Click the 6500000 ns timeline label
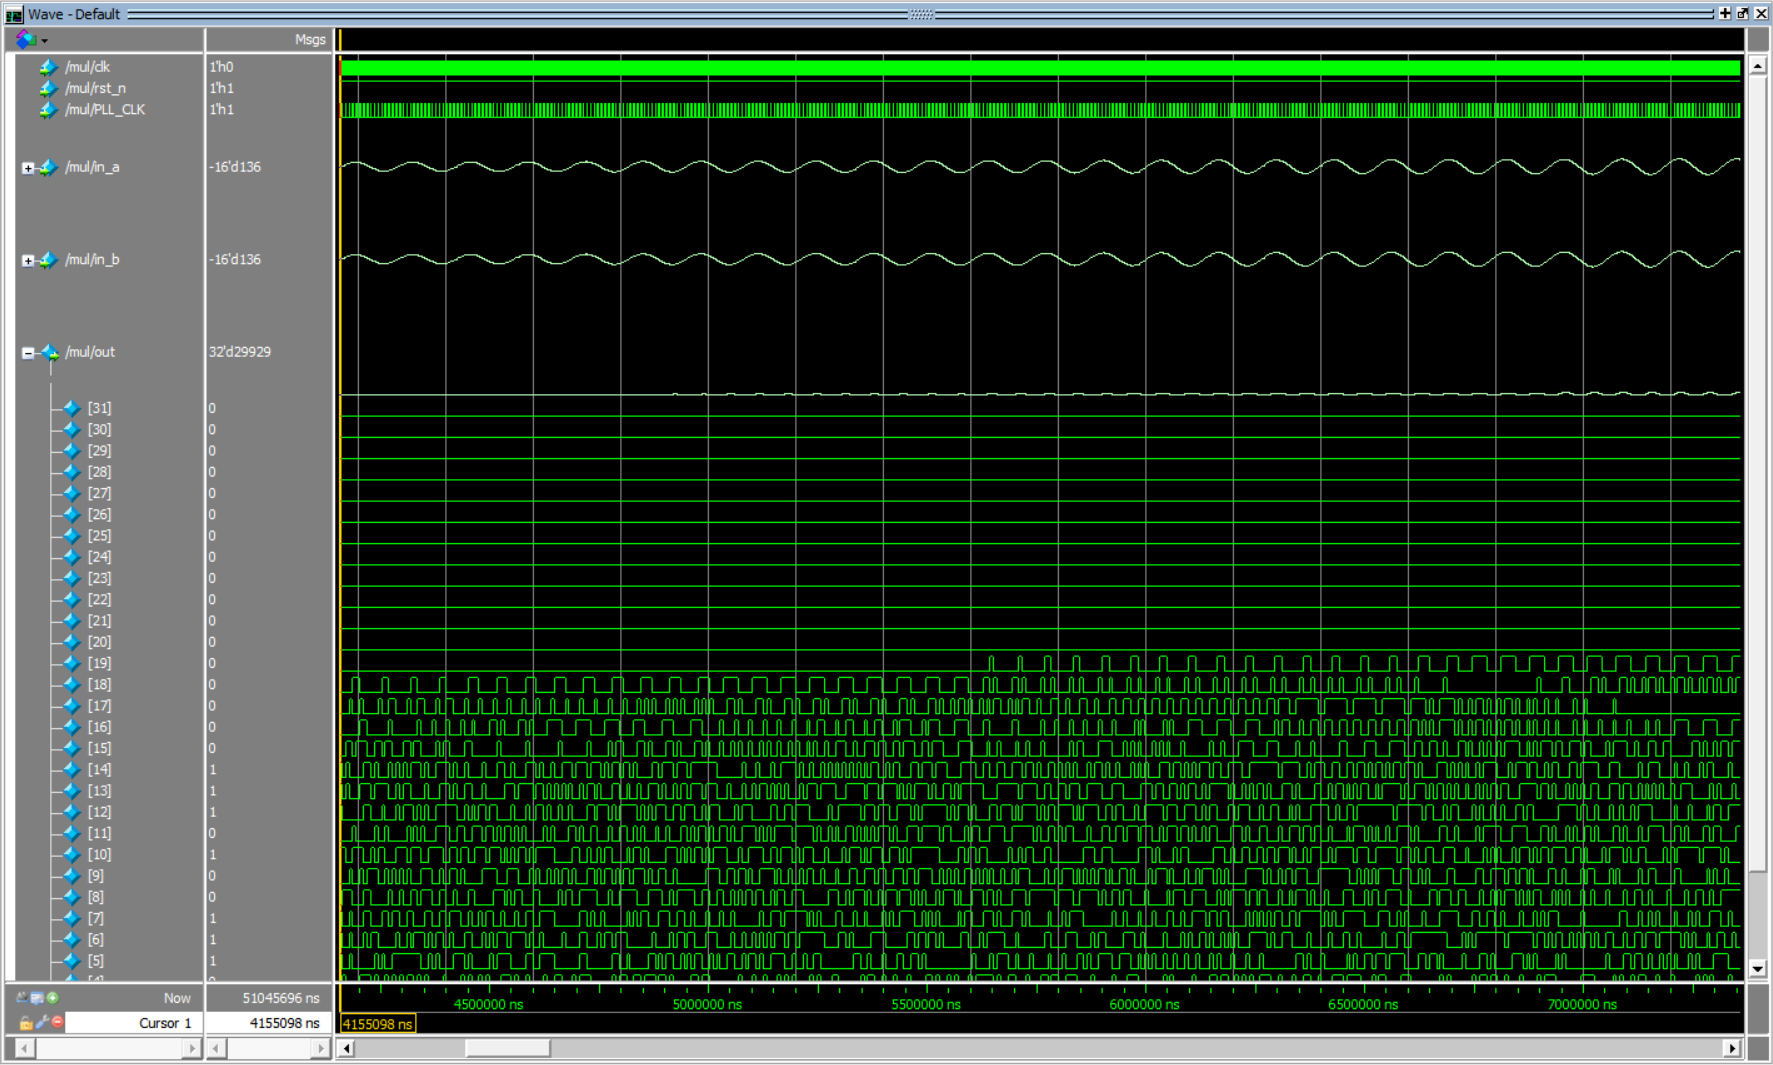 click(x=1363, y=1004)
